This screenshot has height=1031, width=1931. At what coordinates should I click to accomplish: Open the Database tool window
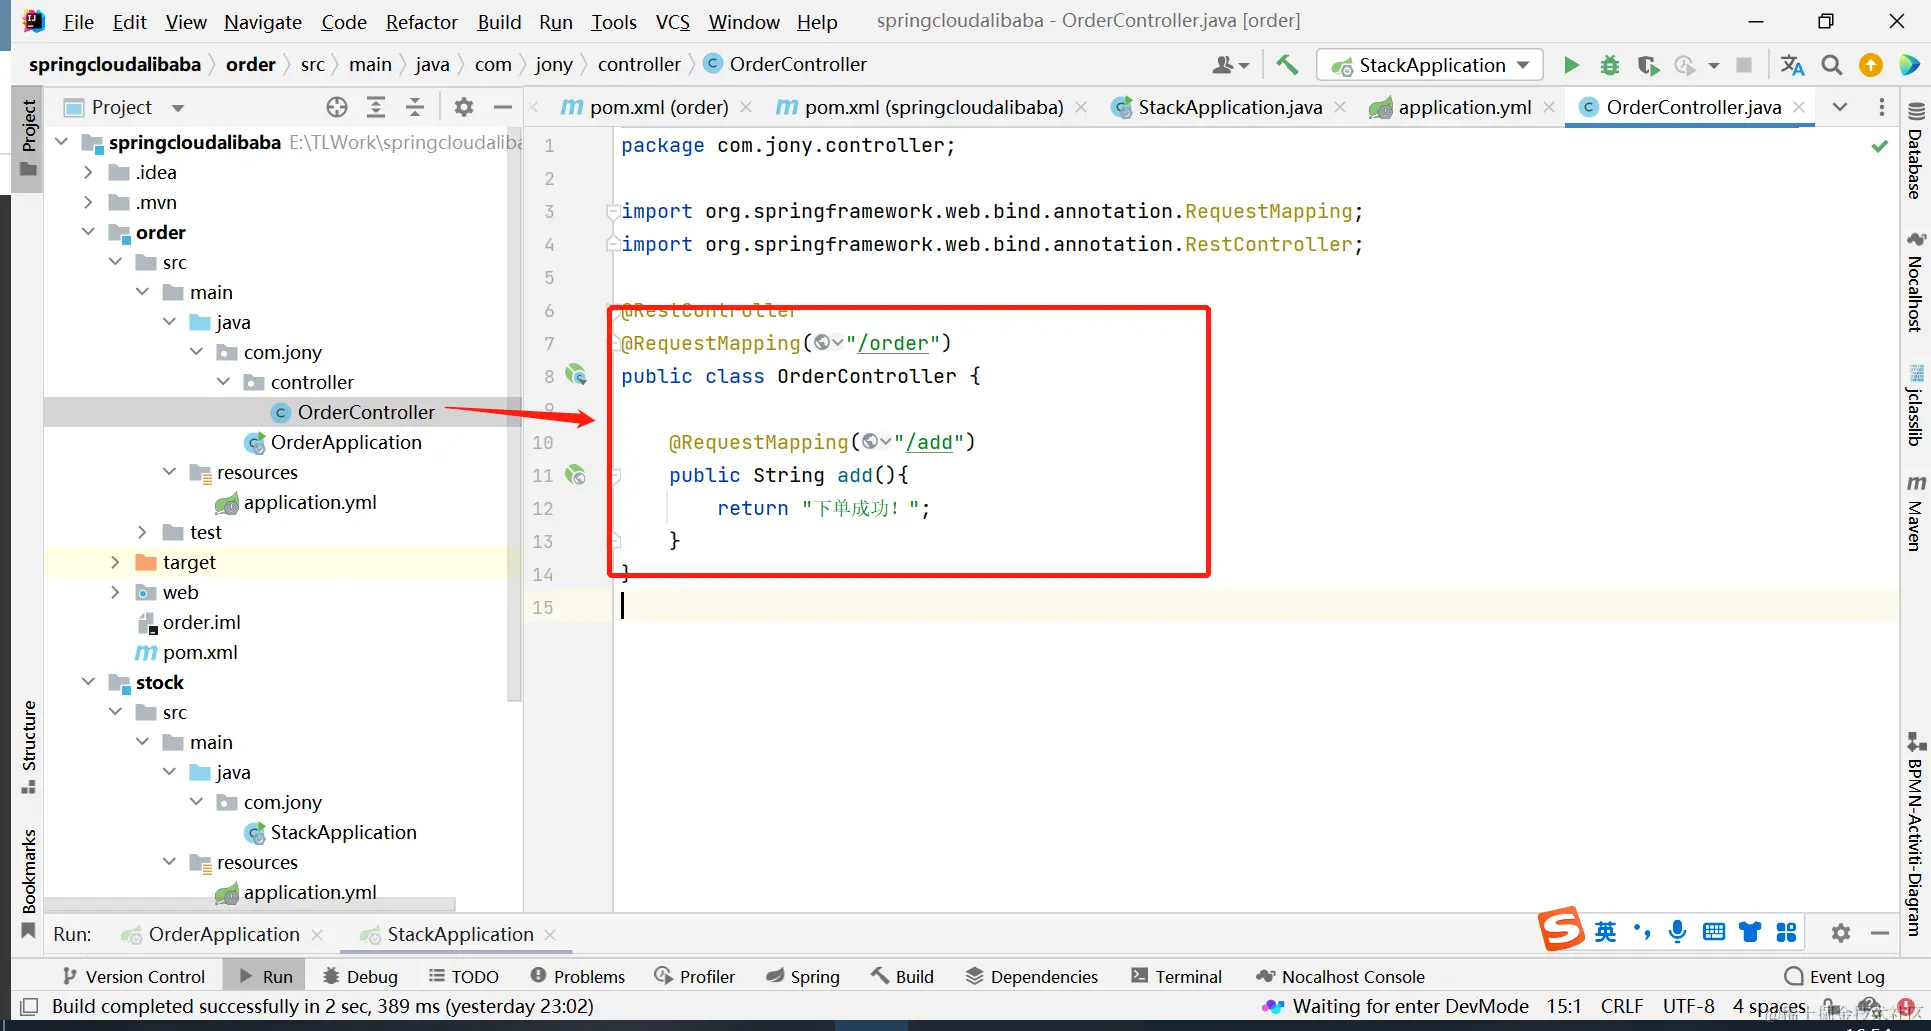1915,152
